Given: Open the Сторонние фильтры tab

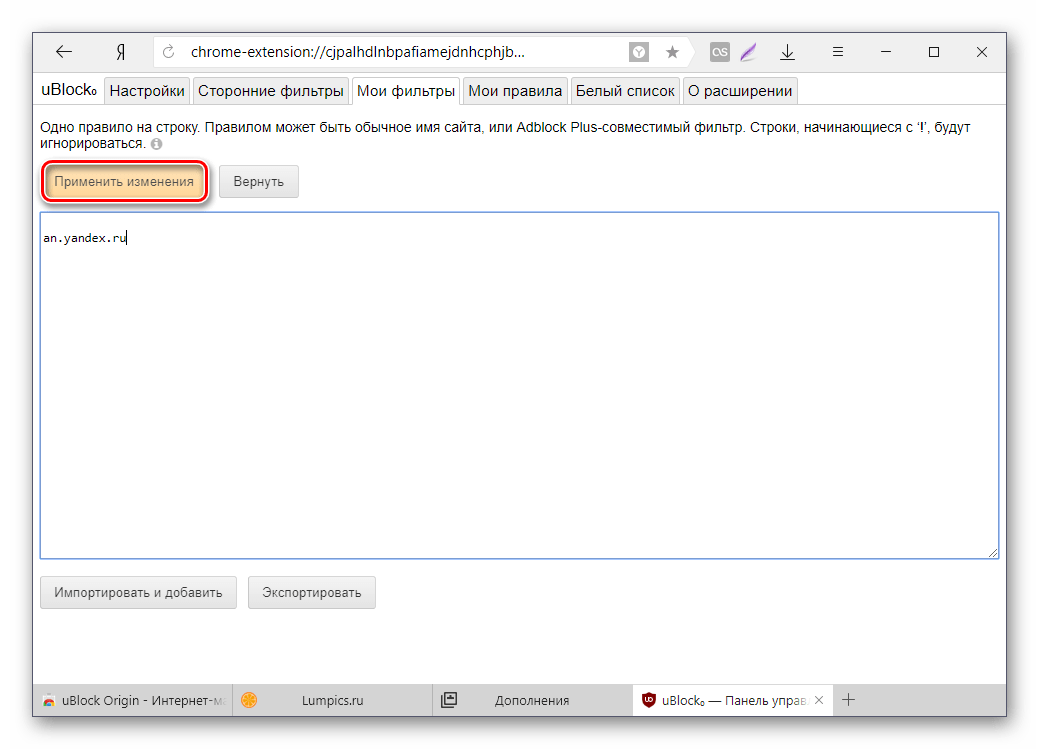Looking at the screenshot, I should click(x=270, y=91).
